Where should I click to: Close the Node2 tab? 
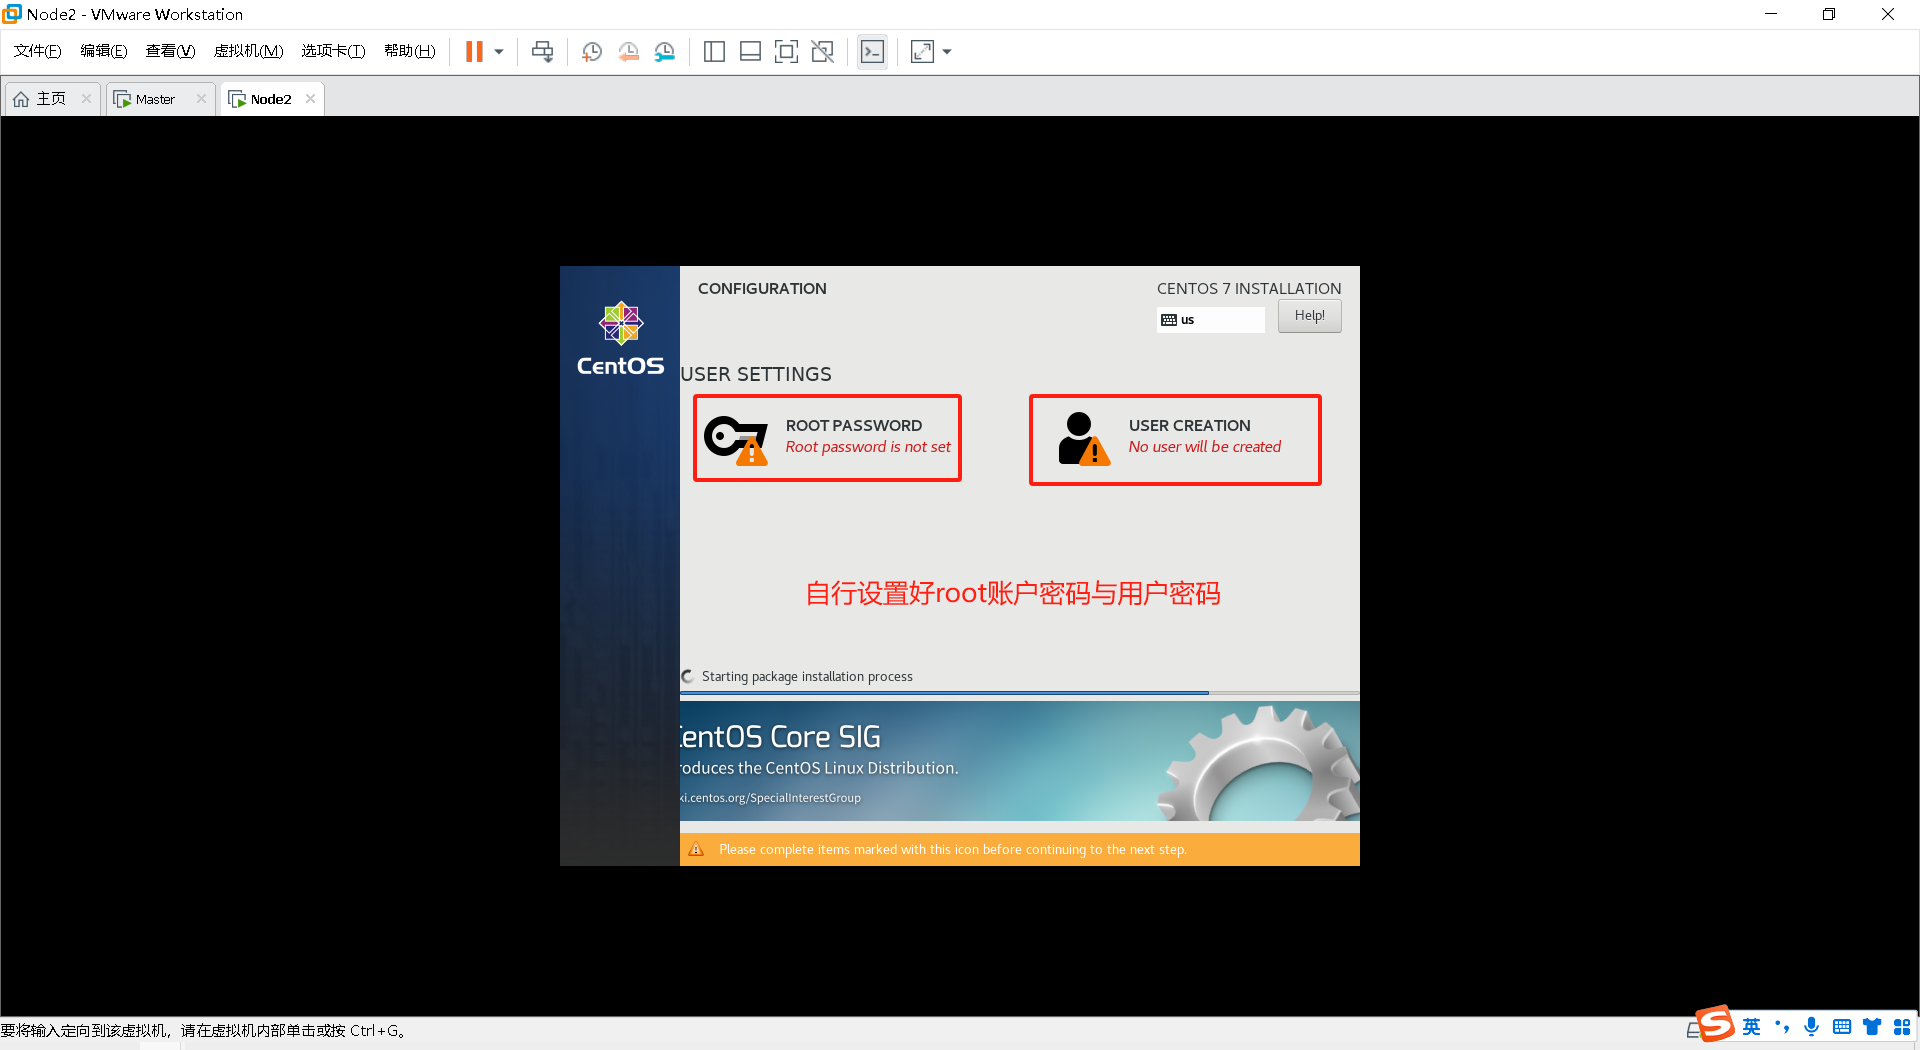pyautogui.click(x=311, y=98)
